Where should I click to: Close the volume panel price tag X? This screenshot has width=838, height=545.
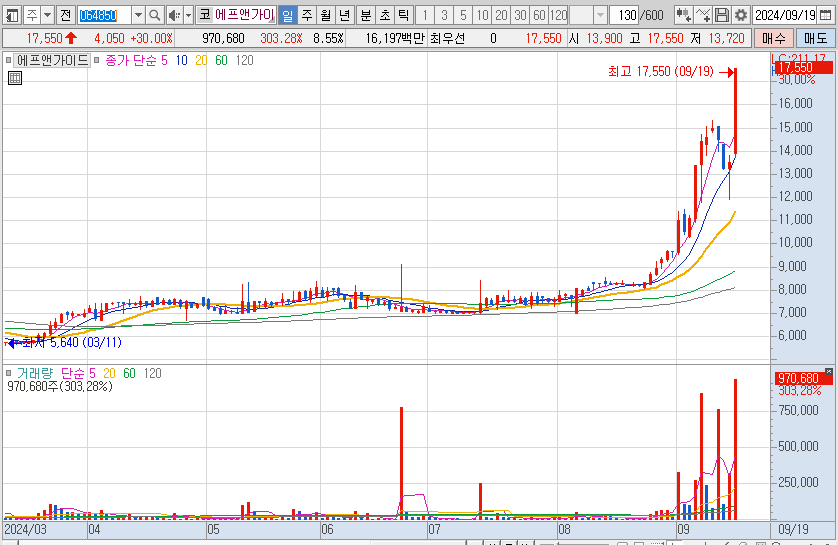[829, 371]
